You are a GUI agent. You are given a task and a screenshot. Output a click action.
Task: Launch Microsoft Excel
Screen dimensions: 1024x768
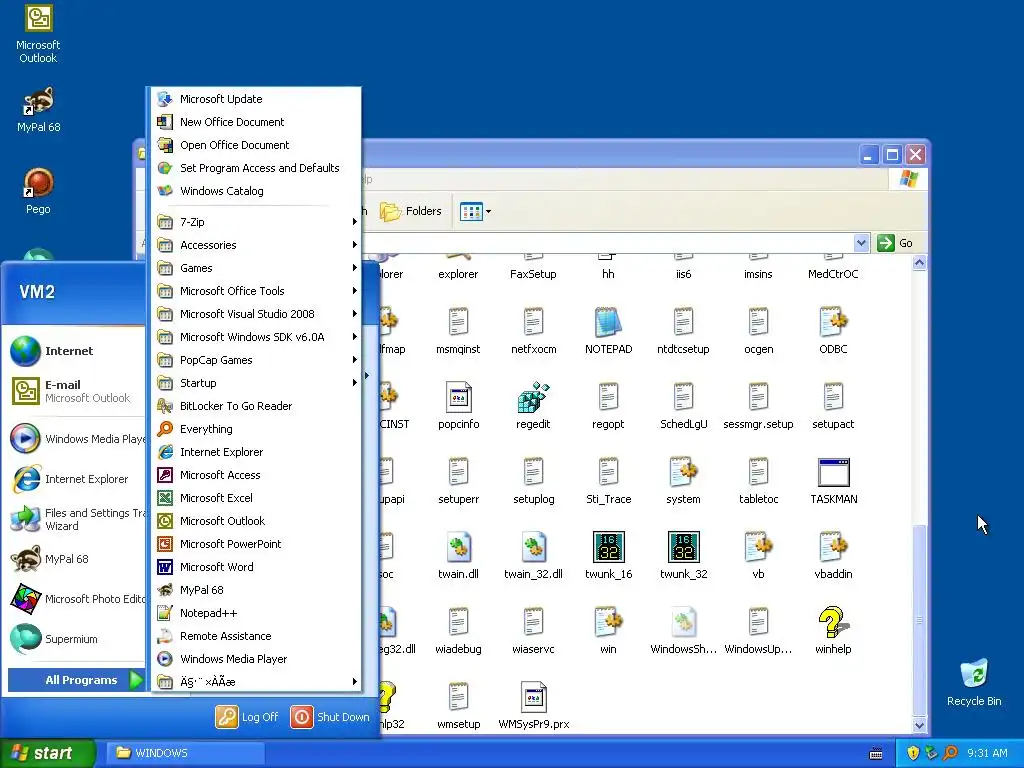257,498
